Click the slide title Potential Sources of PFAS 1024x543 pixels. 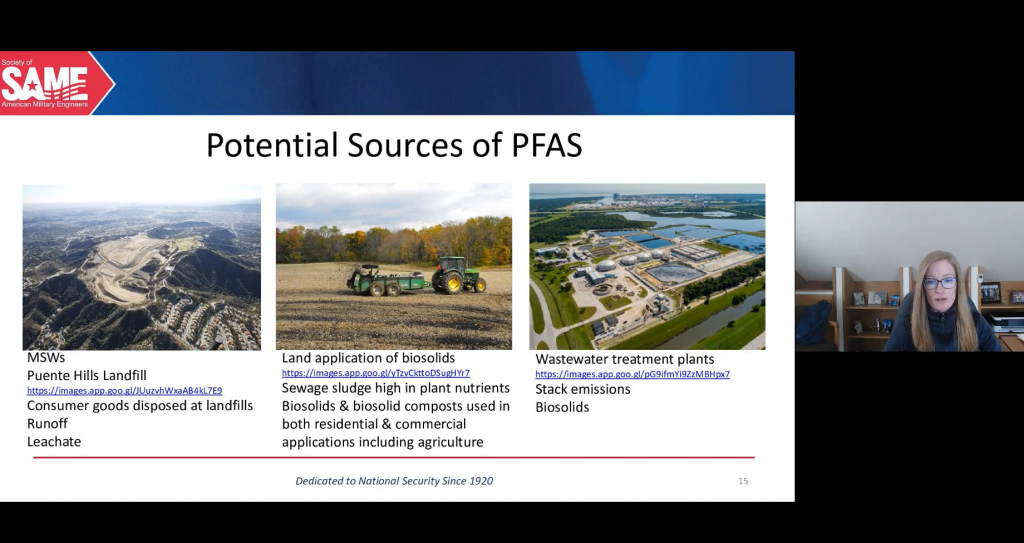click(x=394, y=145)
